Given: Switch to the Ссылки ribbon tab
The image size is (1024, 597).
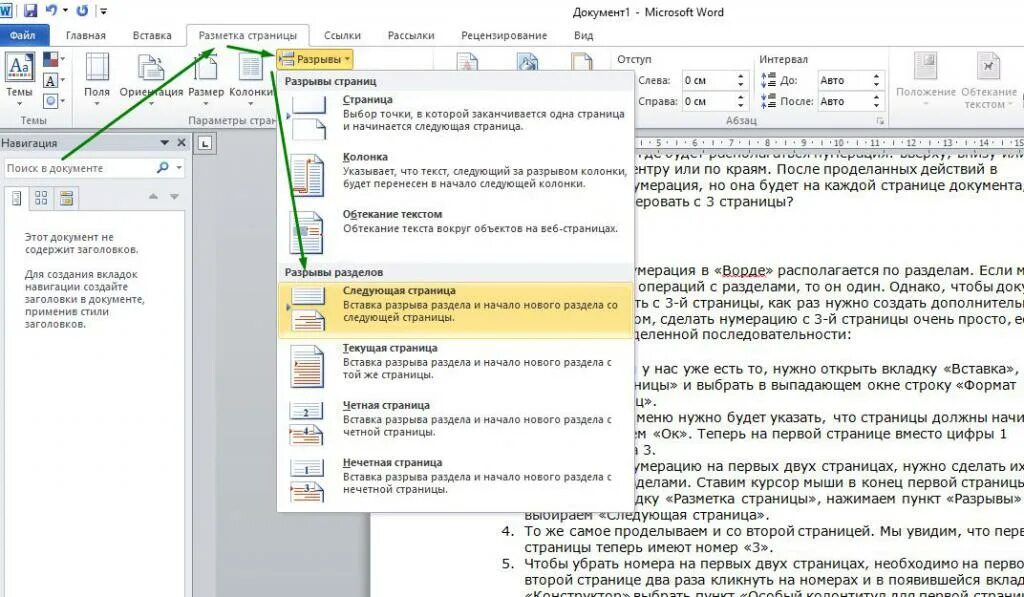Looking at the screenshot, I should 342,35.
